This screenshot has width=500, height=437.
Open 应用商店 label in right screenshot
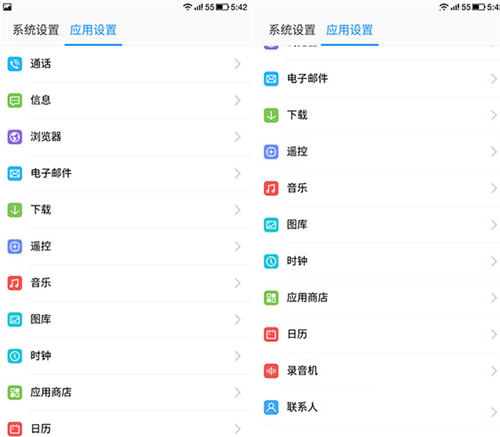(307, 298)
